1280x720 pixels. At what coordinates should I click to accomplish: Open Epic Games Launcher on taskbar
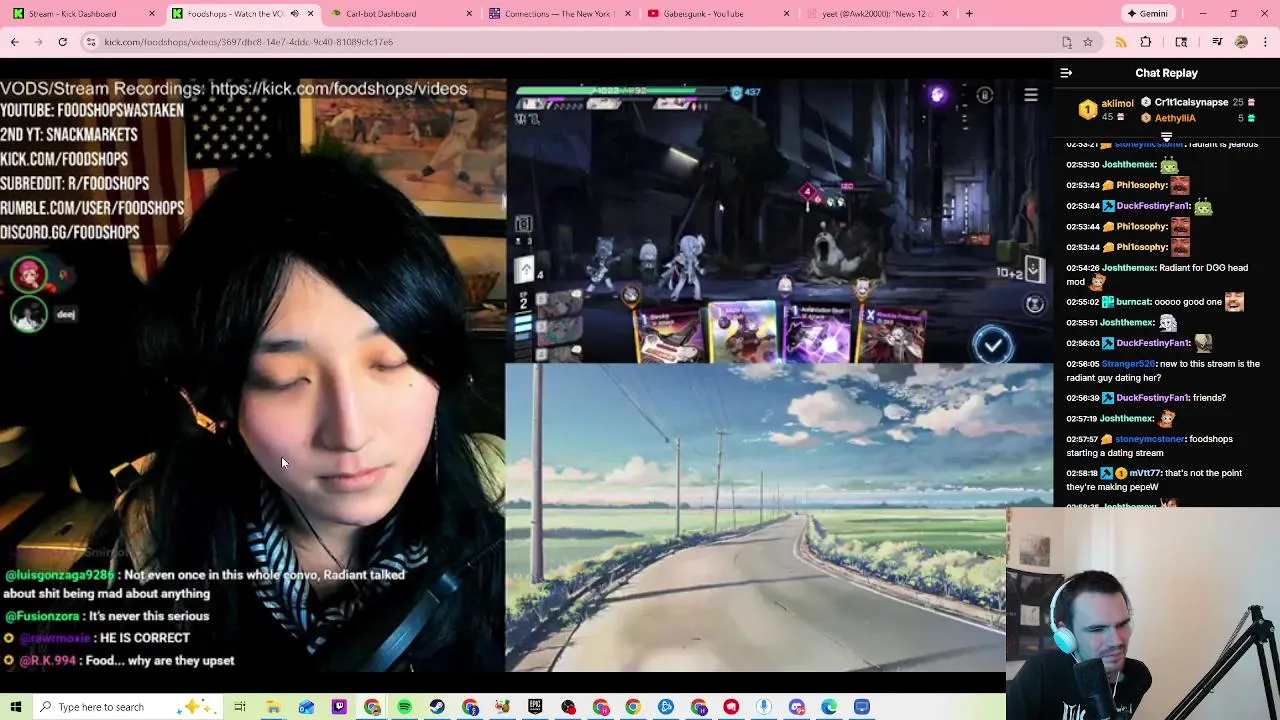[535, 707]
